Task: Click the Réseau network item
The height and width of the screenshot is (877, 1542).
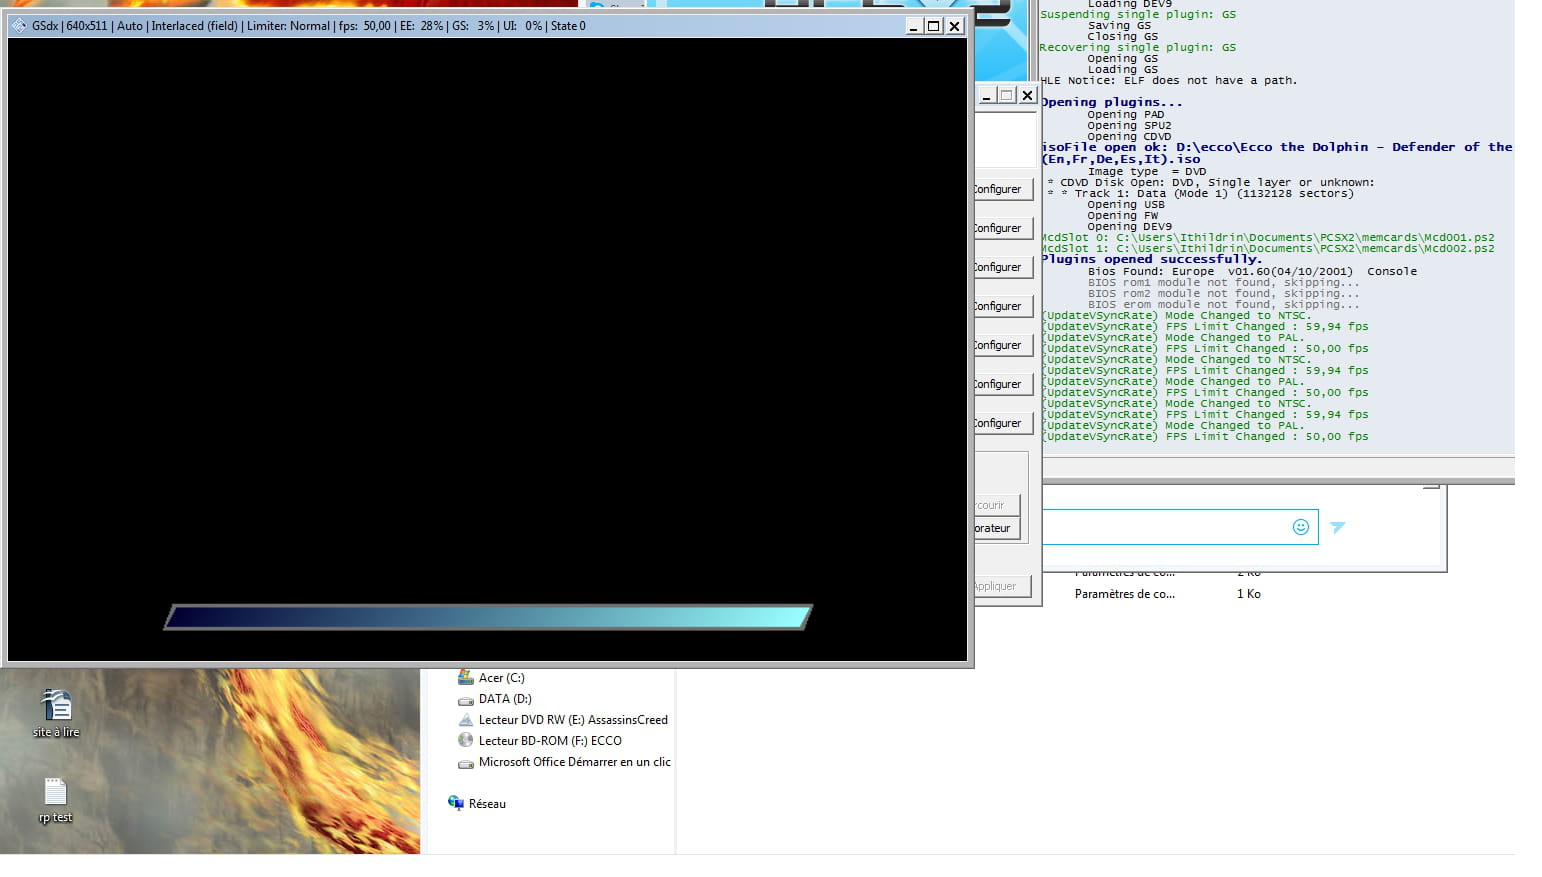Action: click(486, 804)
